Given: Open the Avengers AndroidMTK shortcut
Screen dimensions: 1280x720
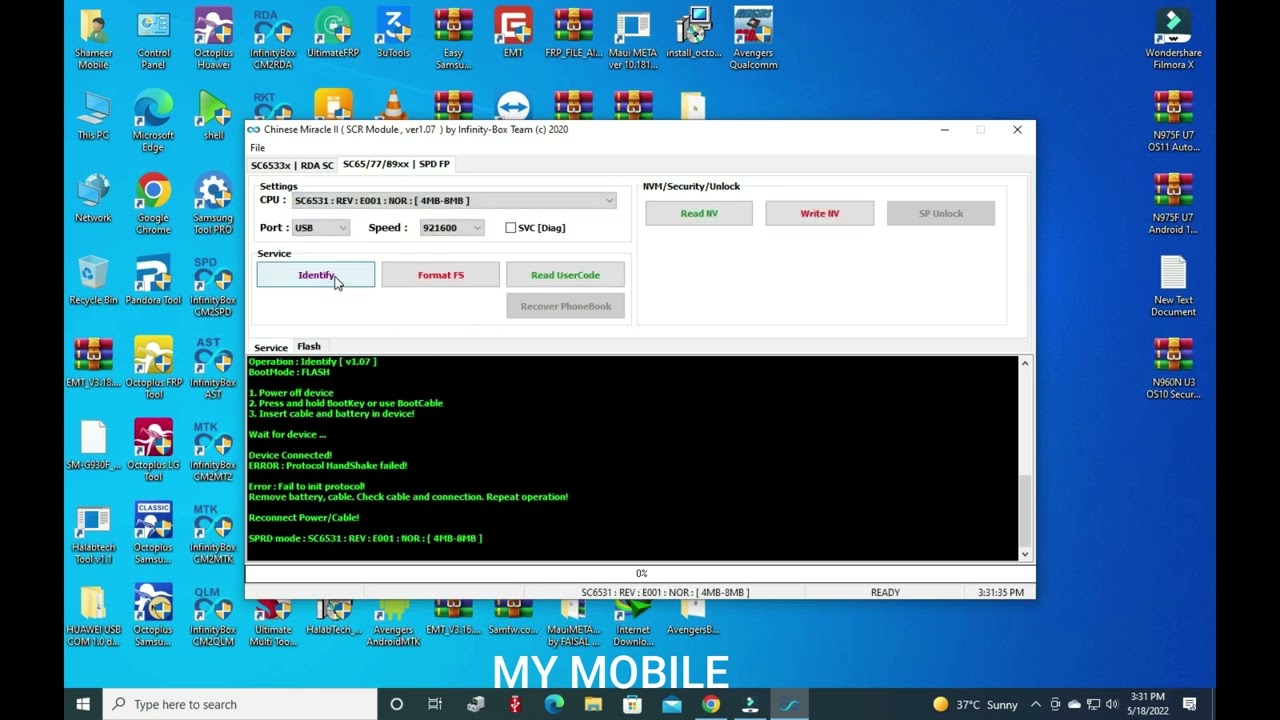Looking at the screenshot, I should [393, 624].
